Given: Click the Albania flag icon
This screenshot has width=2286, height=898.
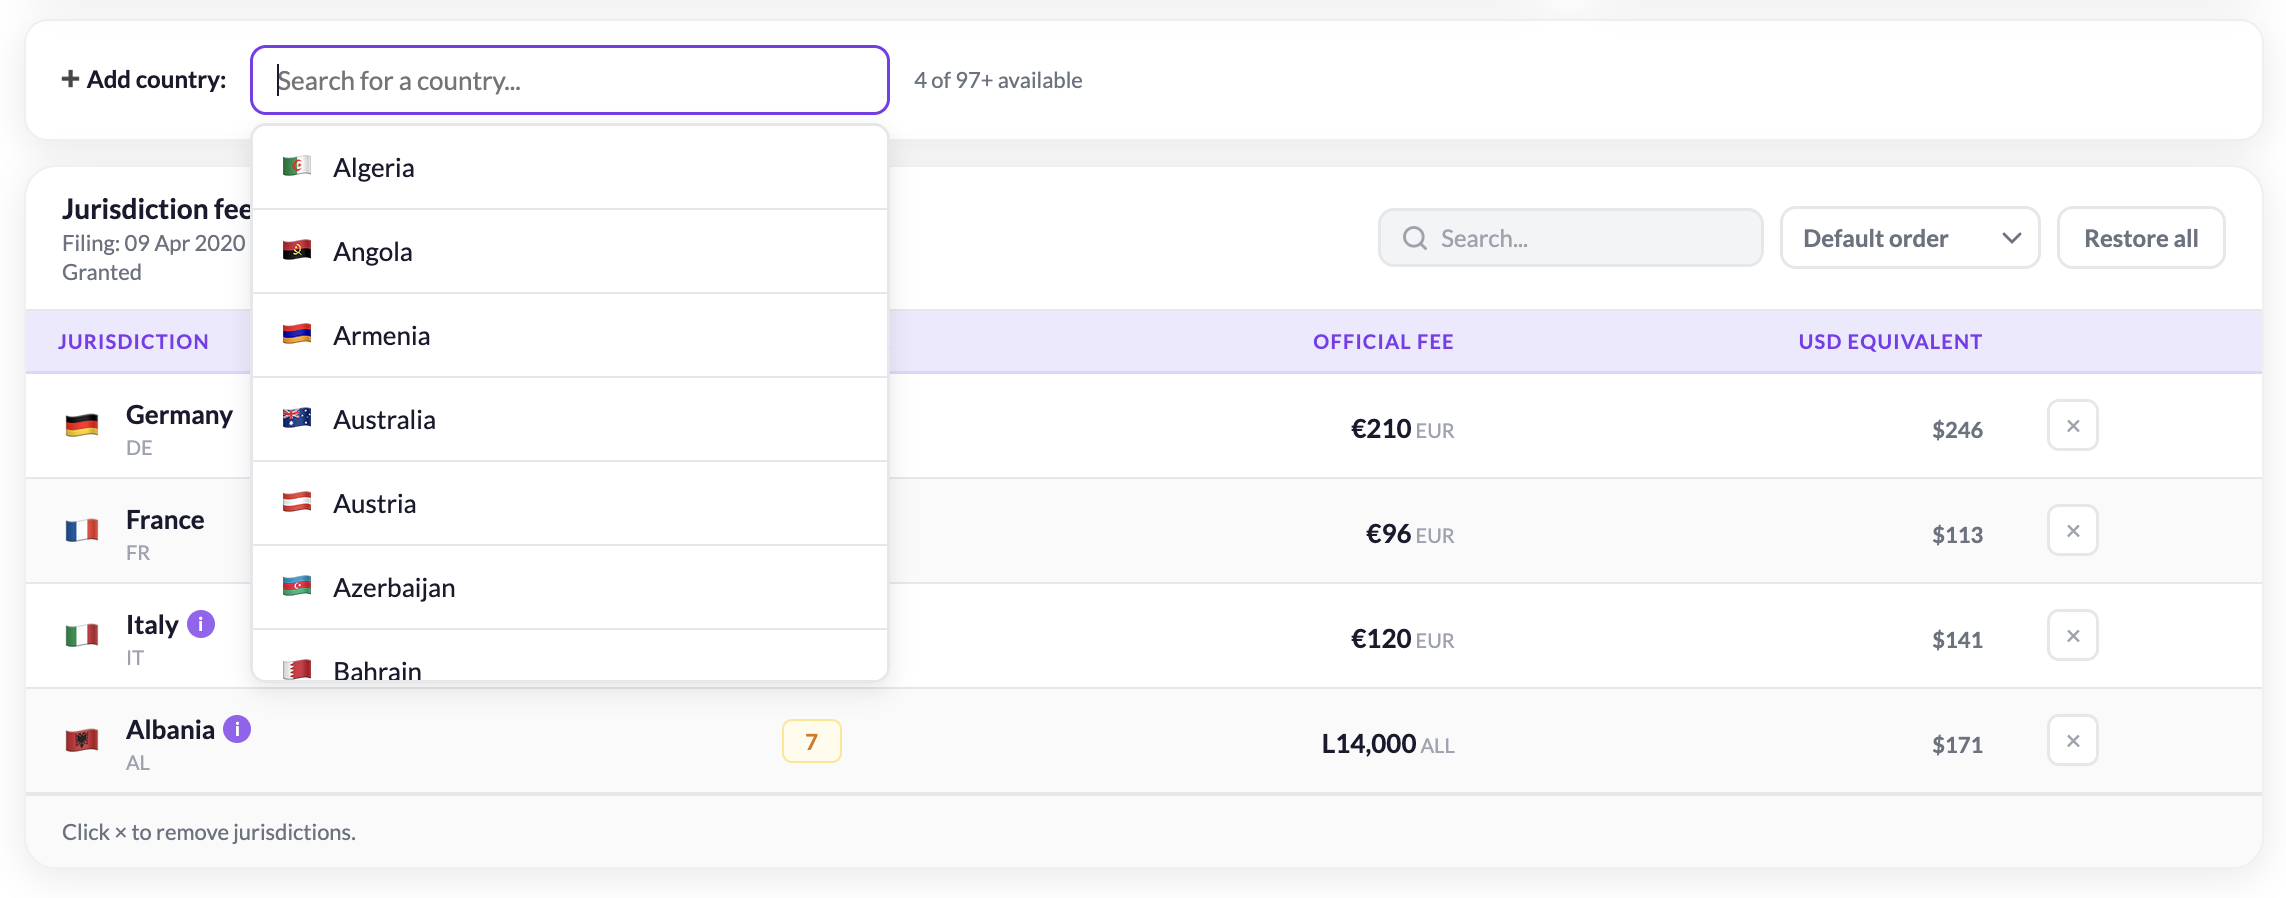Looking at the screenshot, I should point(82,740).
